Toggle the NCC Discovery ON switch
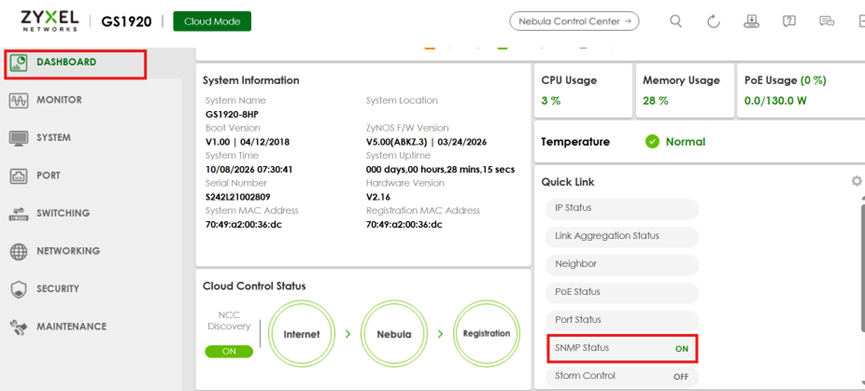 point(228,351)
